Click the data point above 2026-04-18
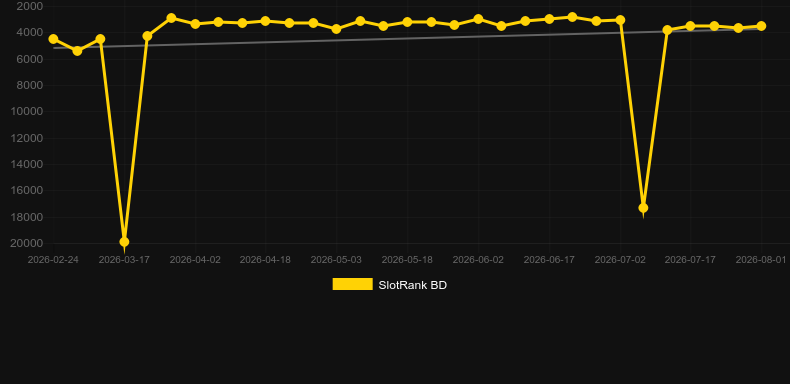The height and width of the screenshot is (384, 790). pos(266,21)
